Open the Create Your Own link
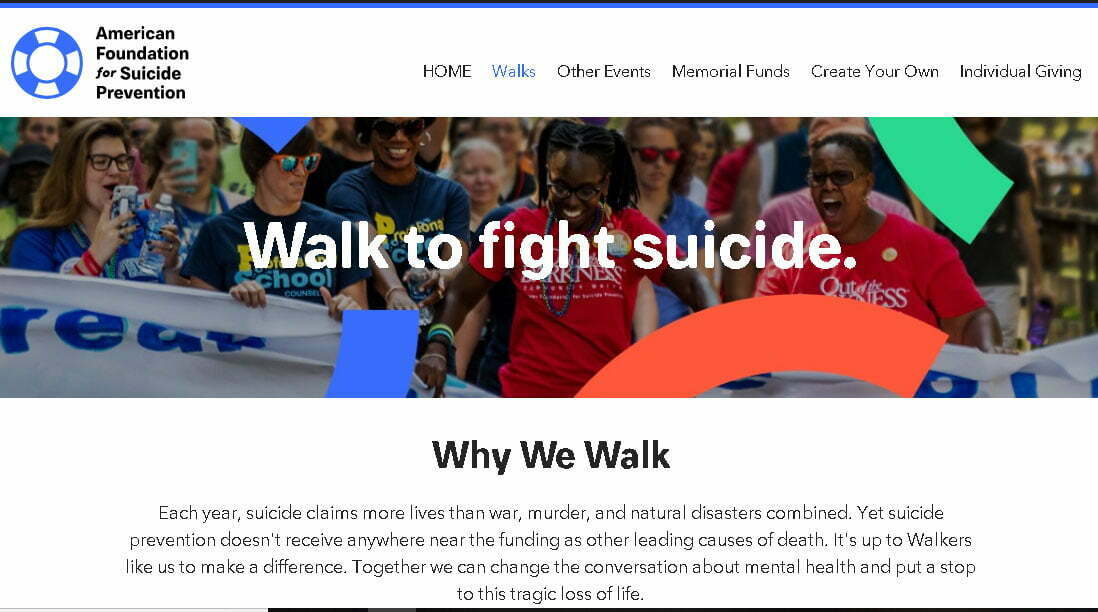The width and height of the screenshot is (1098, 612). coord(875,71)
